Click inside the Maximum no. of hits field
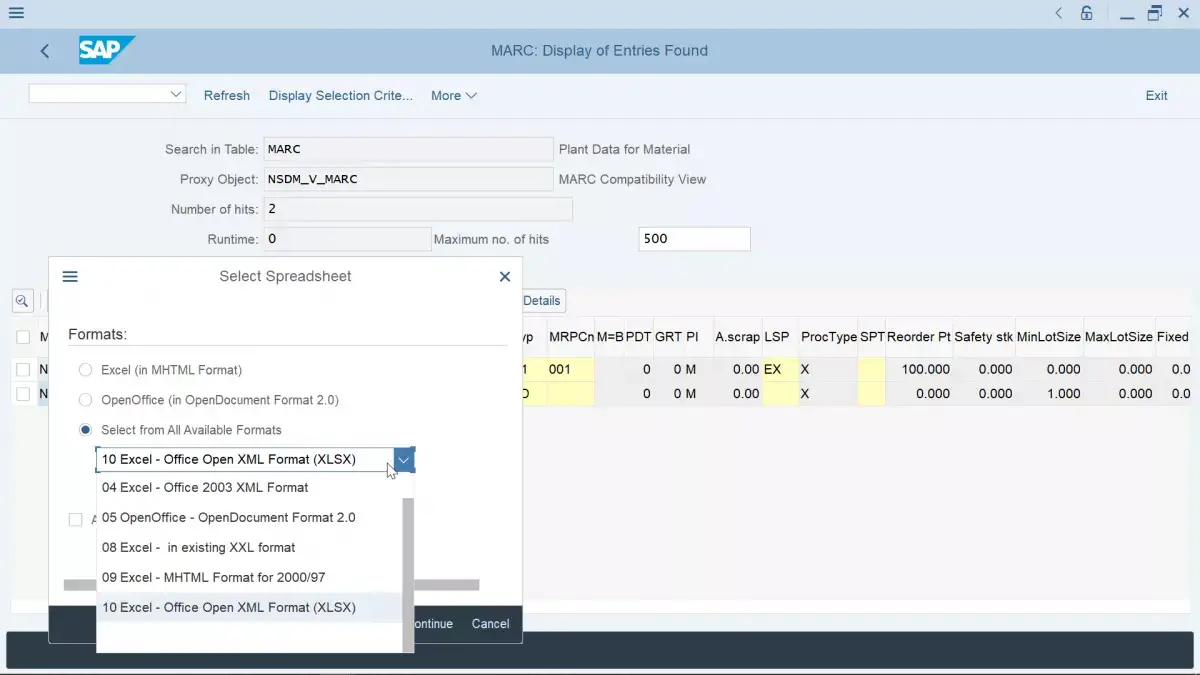This screenshot has height=675, width=1200. pyautogui.click(x=693, y=238)
